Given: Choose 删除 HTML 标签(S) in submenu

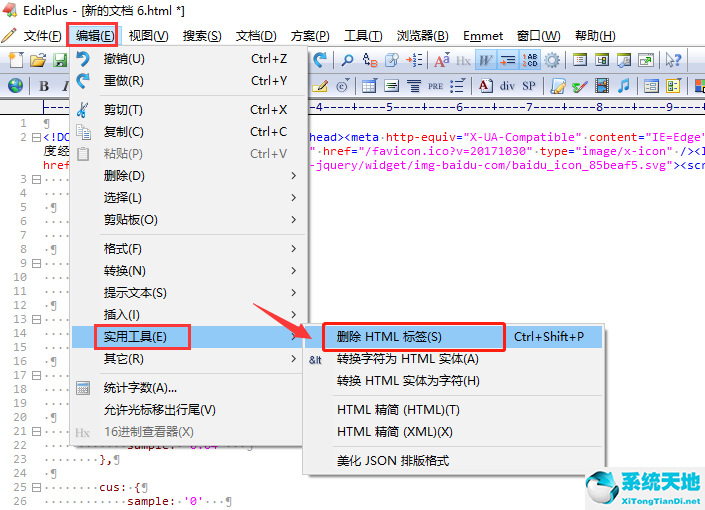Looking at the screenshot, I should (x=453, y=337).
